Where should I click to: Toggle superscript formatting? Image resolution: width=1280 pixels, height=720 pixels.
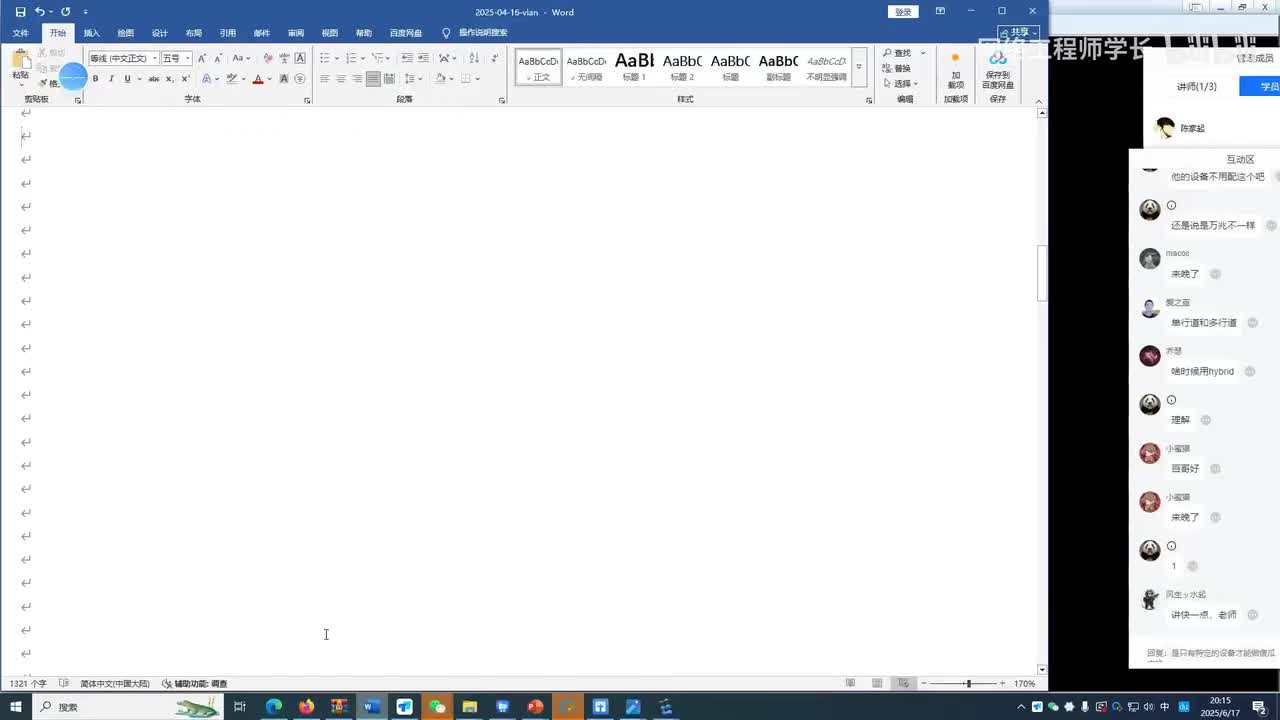coord(185,79)
